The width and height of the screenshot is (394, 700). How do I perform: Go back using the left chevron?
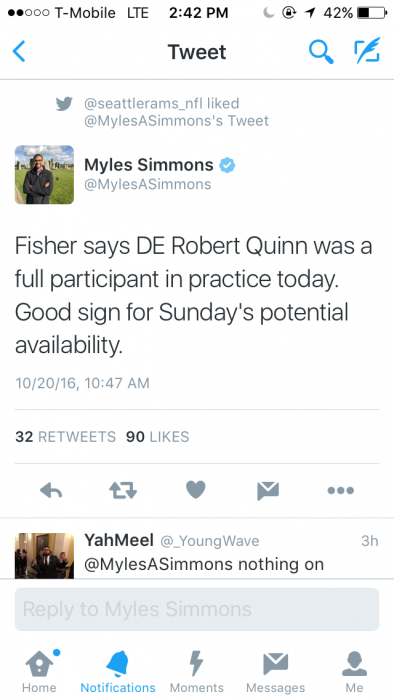click(19, 51)
